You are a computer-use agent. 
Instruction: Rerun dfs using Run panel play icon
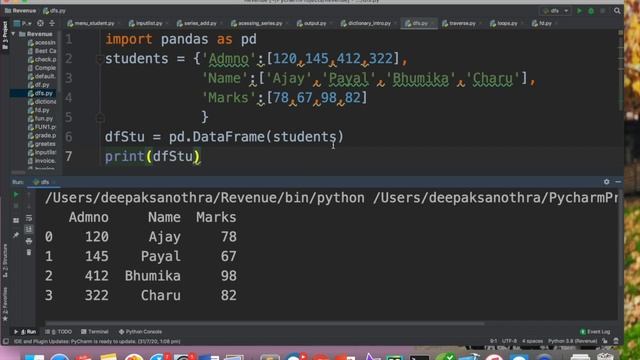[x=16, y=195]
